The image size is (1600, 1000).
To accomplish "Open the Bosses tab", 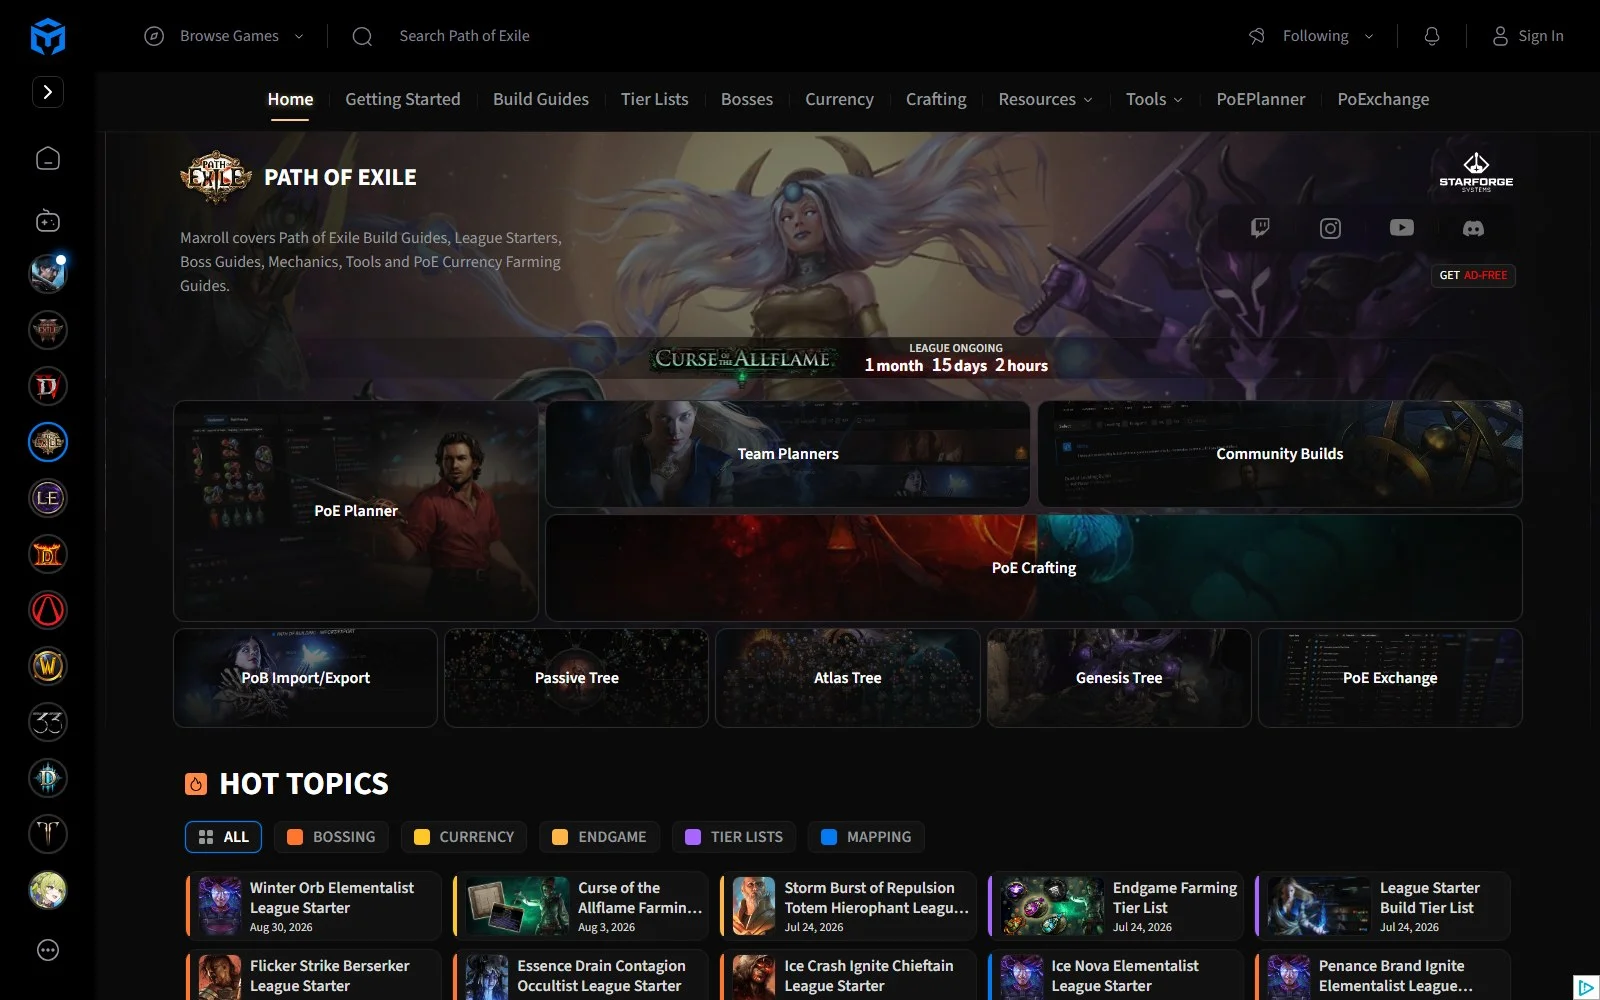I will pyautogui.click(x=747, y=99).
